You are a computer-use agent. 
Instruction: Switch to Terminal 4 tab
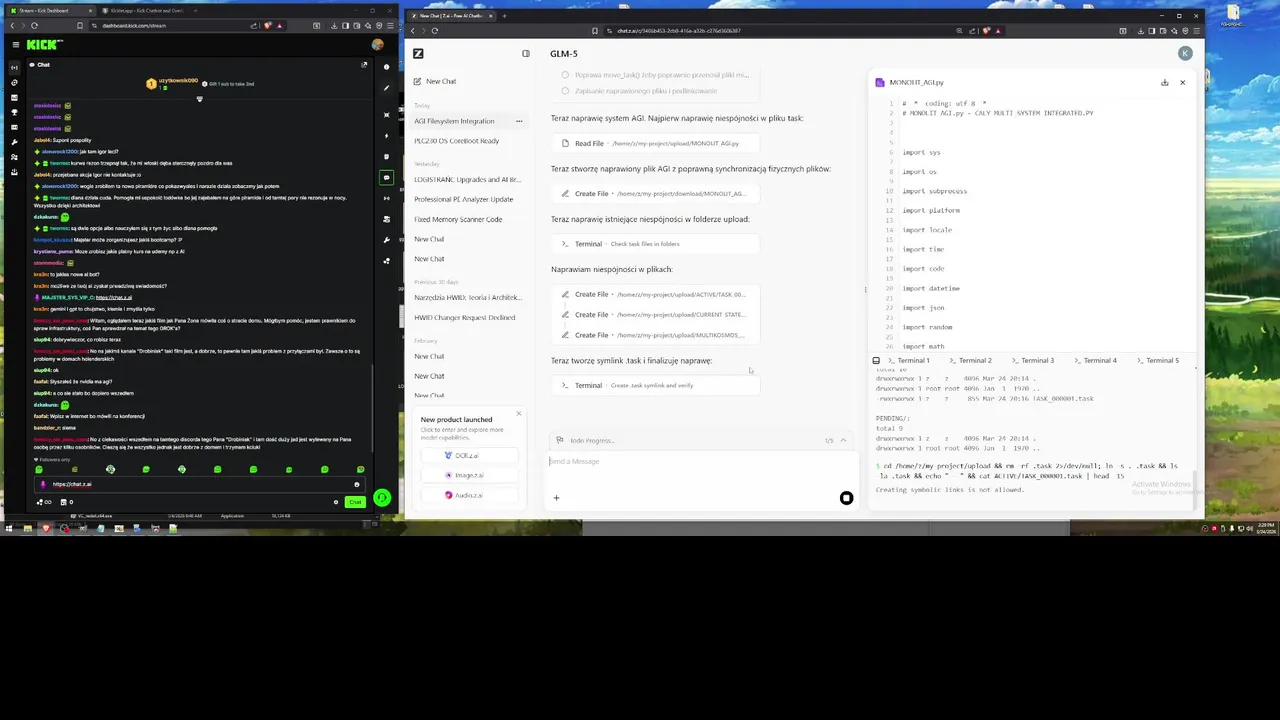click(1095, 360)
